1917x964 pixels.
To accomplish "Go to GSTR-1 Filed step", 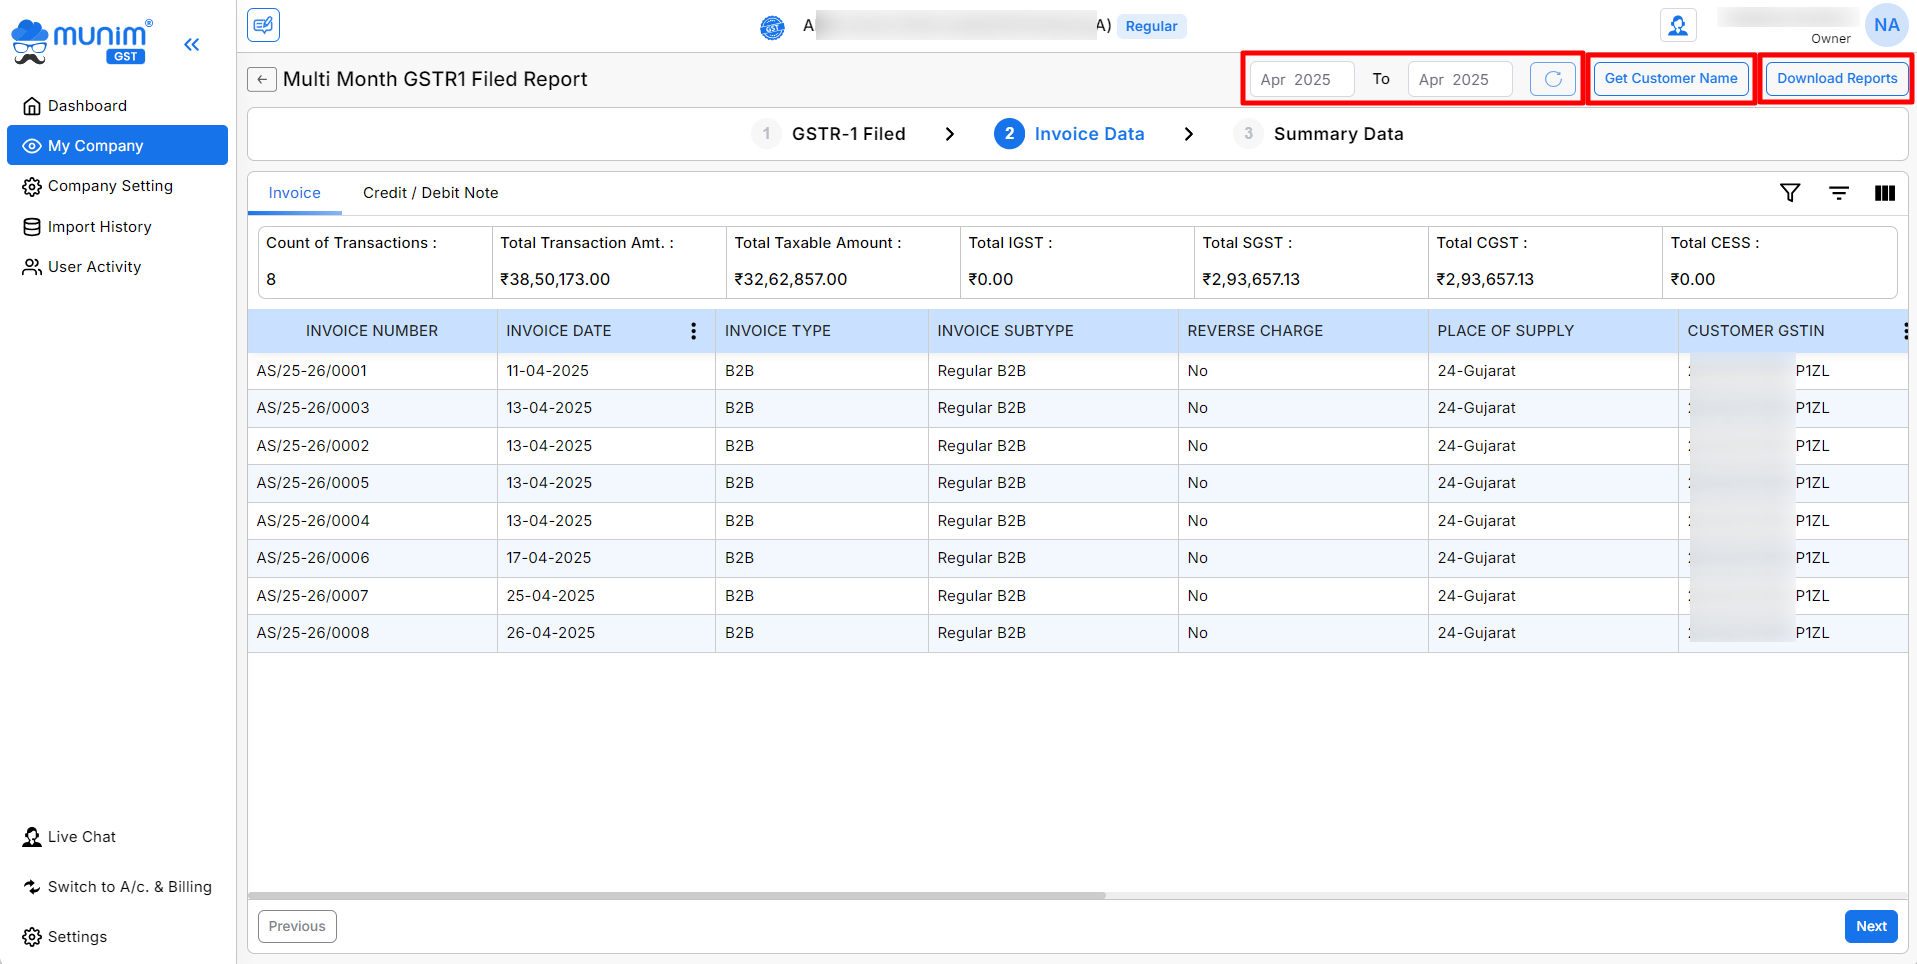I will [x=847, y=134].
